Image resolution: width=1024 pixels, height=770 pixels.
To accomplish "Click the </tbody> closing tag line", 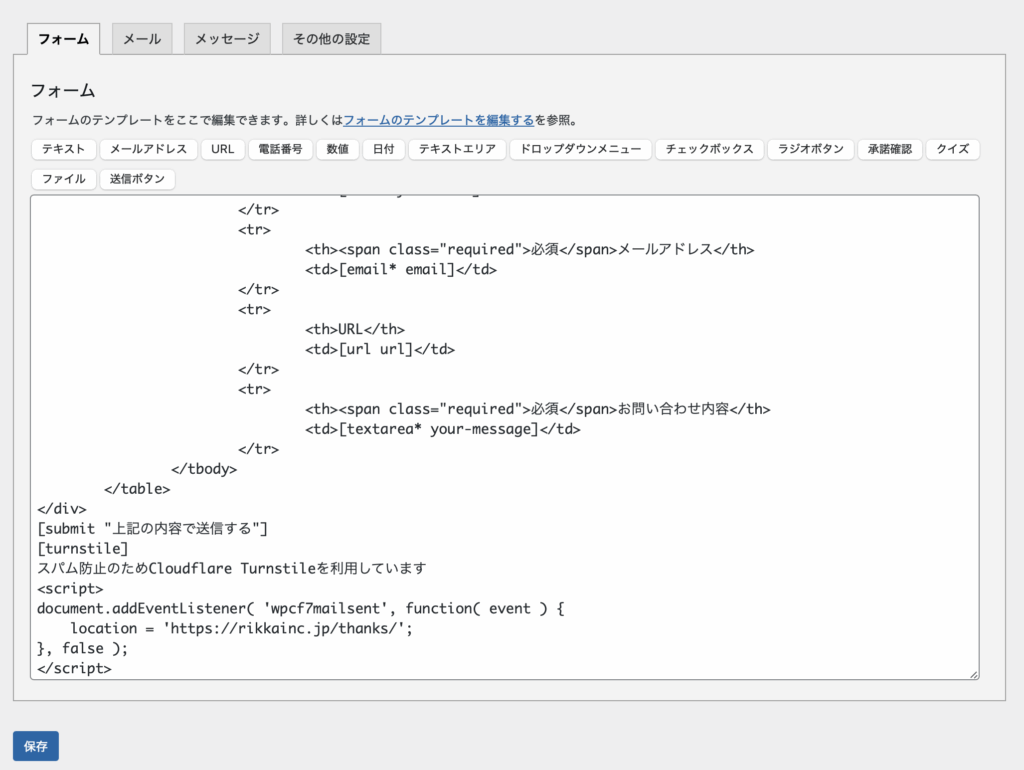I will [204, 469].
